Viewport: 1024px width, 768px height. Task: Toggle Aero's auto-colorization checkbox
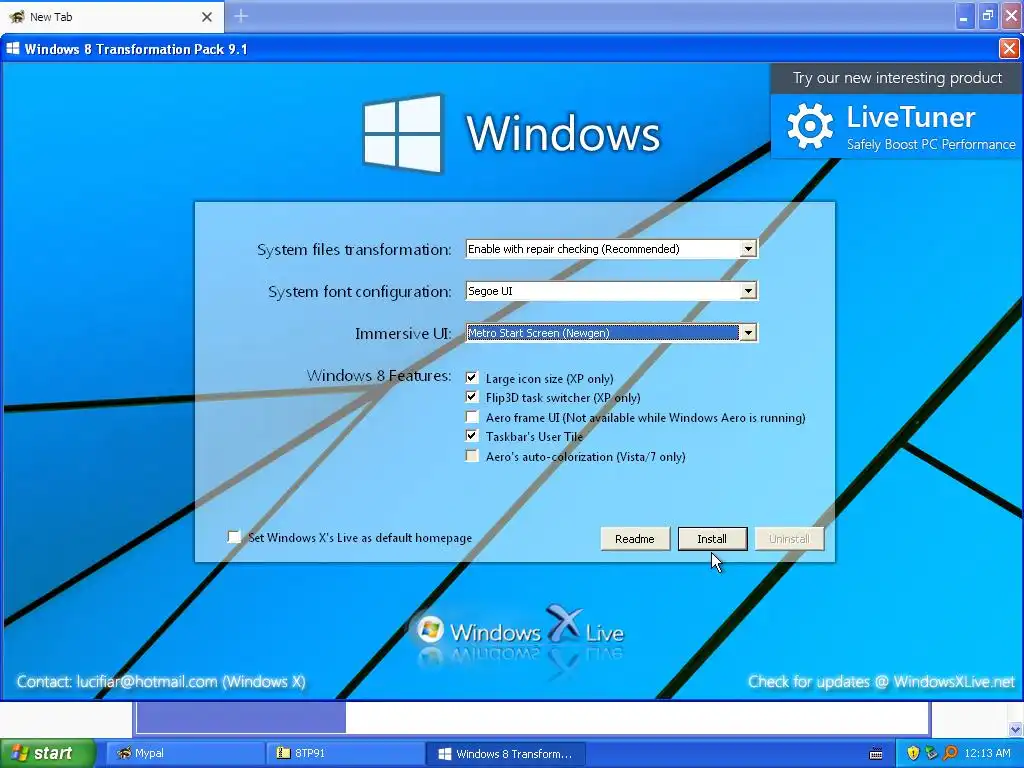472,455
